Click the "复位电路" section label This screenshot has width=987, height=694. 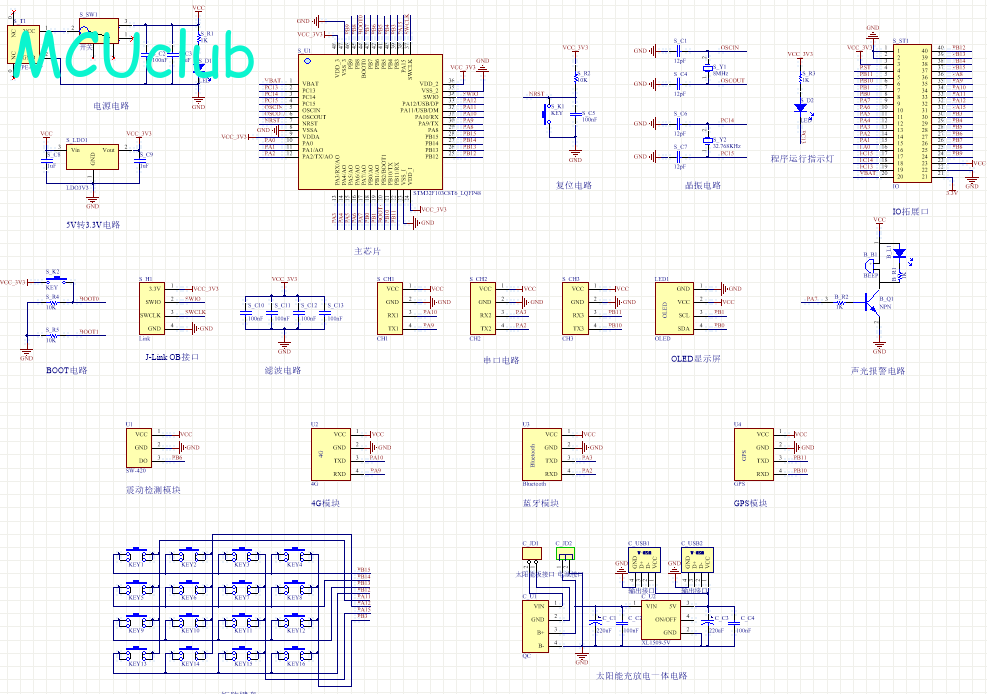click(574, 185)
